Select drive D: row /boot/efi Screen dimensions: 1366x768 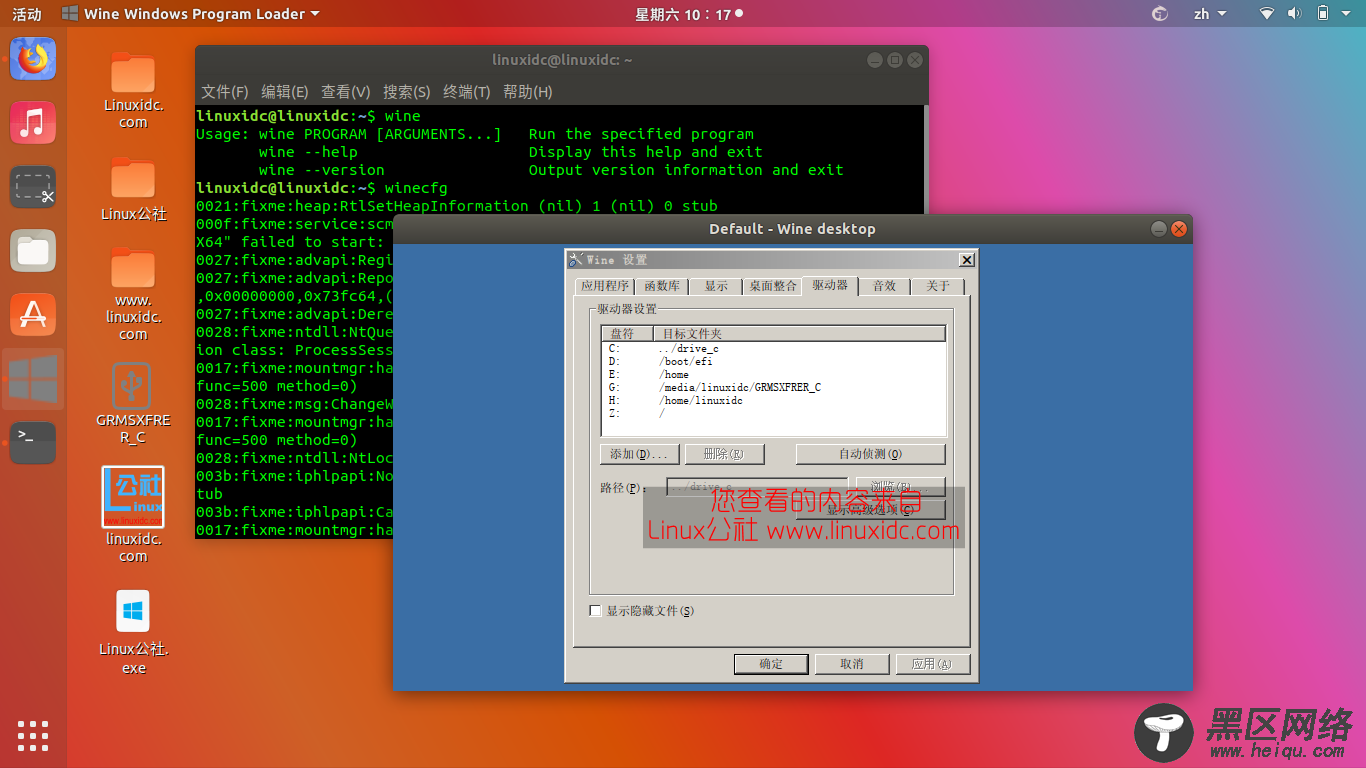[x=773, y=362]
